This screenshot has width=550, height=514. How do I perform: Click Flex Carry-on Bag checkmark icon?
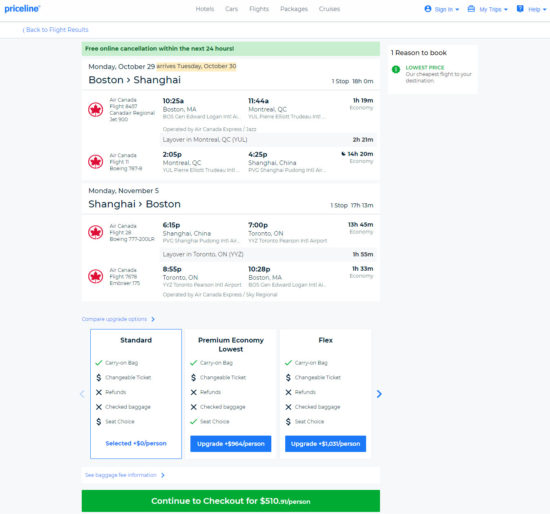point(288,363)
